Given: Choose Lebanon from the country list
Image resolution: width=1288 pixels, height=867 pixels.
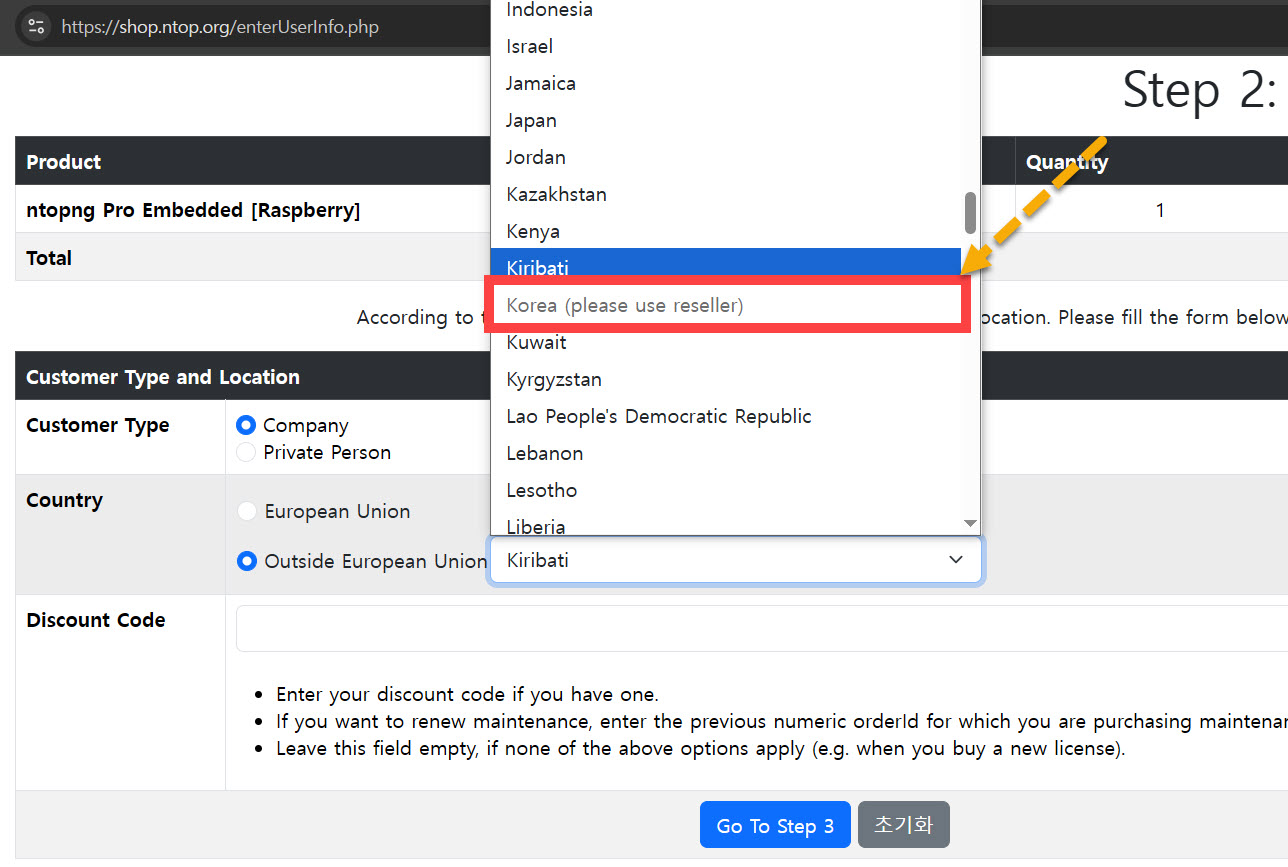Looking at the screenshot, I should (x=545, y=453).
